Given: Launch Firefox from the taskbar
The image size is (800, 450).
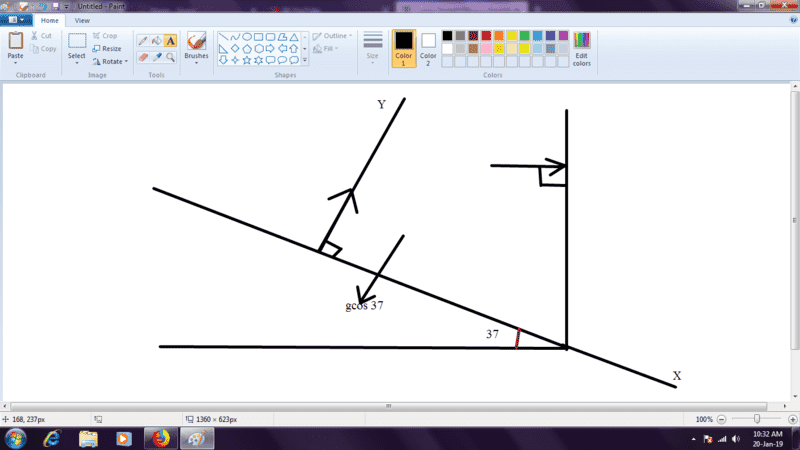Looking at the screenshot, I should point(158,438).
